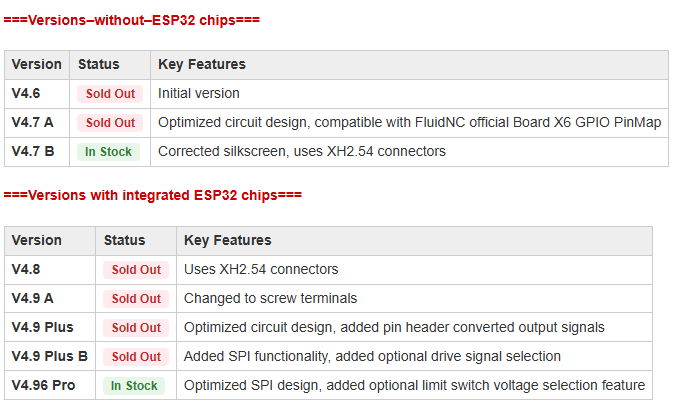This screenshot has width=680, height=414.
Task: Click the Sold Out badge in V4.7 A row
Action: [x=110, y=123]
